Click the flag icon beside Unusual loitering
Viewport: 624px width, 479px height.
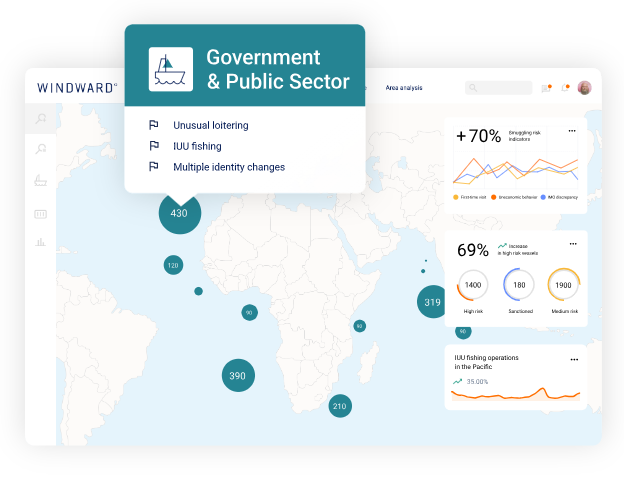point(154,125)
